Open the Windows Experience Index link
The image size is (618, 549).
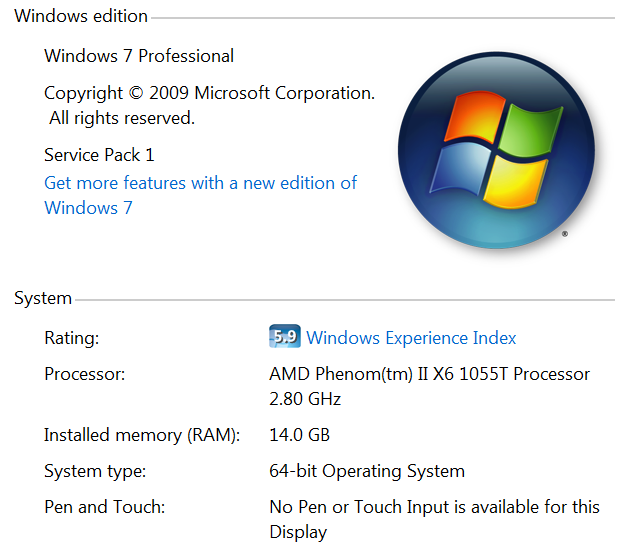pyautogui.click(x=411, y=338)
